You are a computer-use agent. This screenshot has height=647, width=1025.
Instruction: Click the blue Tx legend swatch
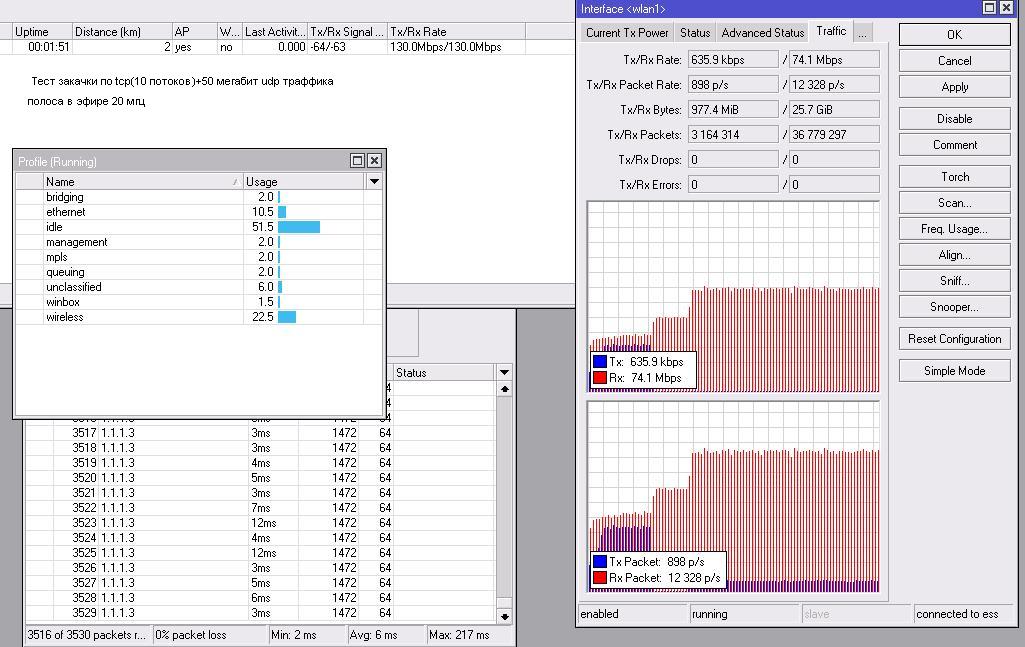pos(600,362)
